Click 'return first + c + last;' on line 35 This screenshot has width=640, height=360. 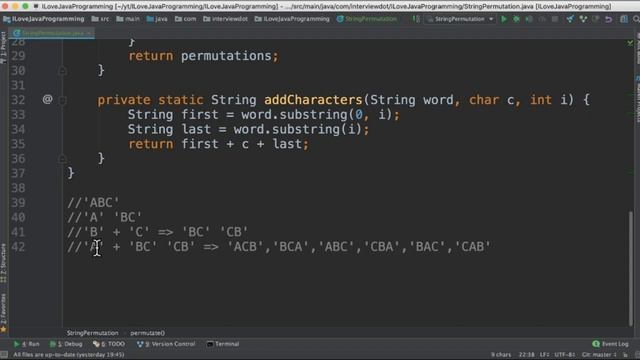(218, 144)
